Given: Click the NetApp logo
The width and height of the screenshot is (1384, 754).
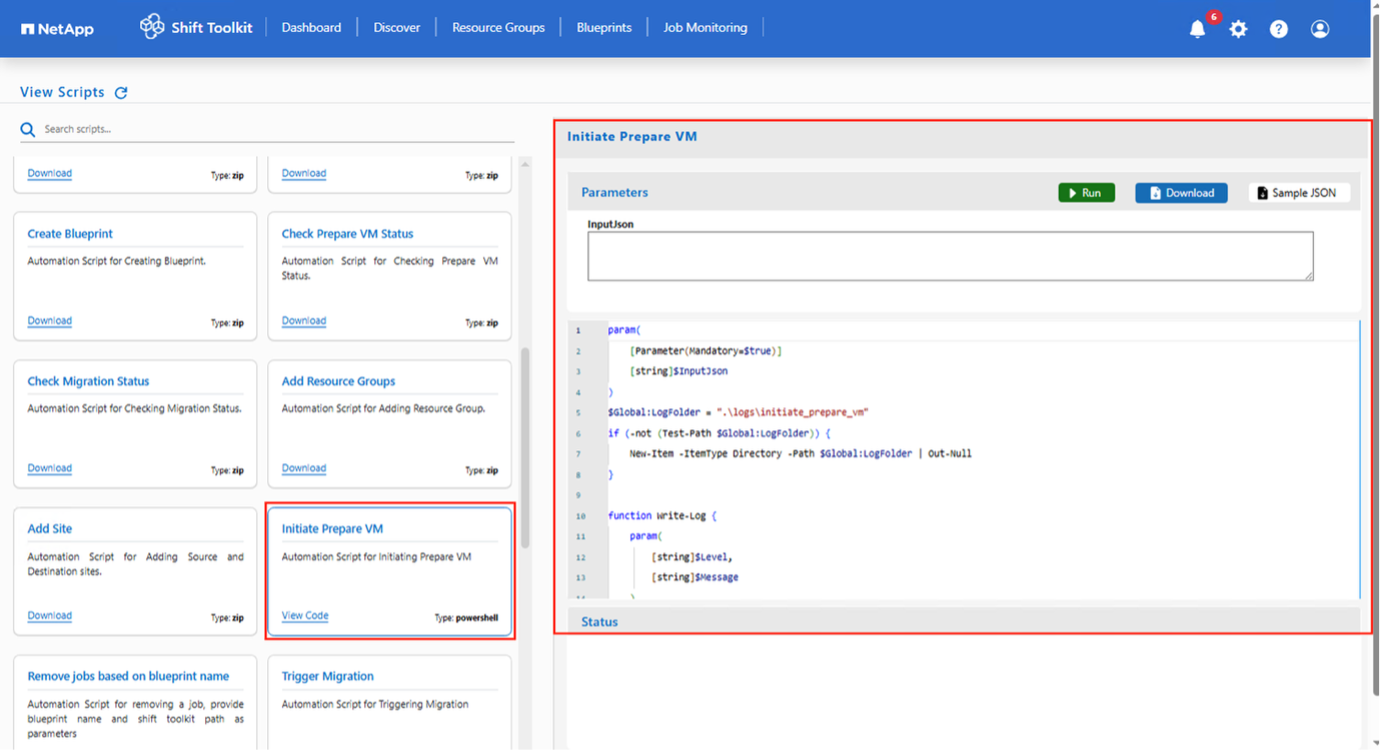Looking at the screenshot, I should click(x=57, y=28).
